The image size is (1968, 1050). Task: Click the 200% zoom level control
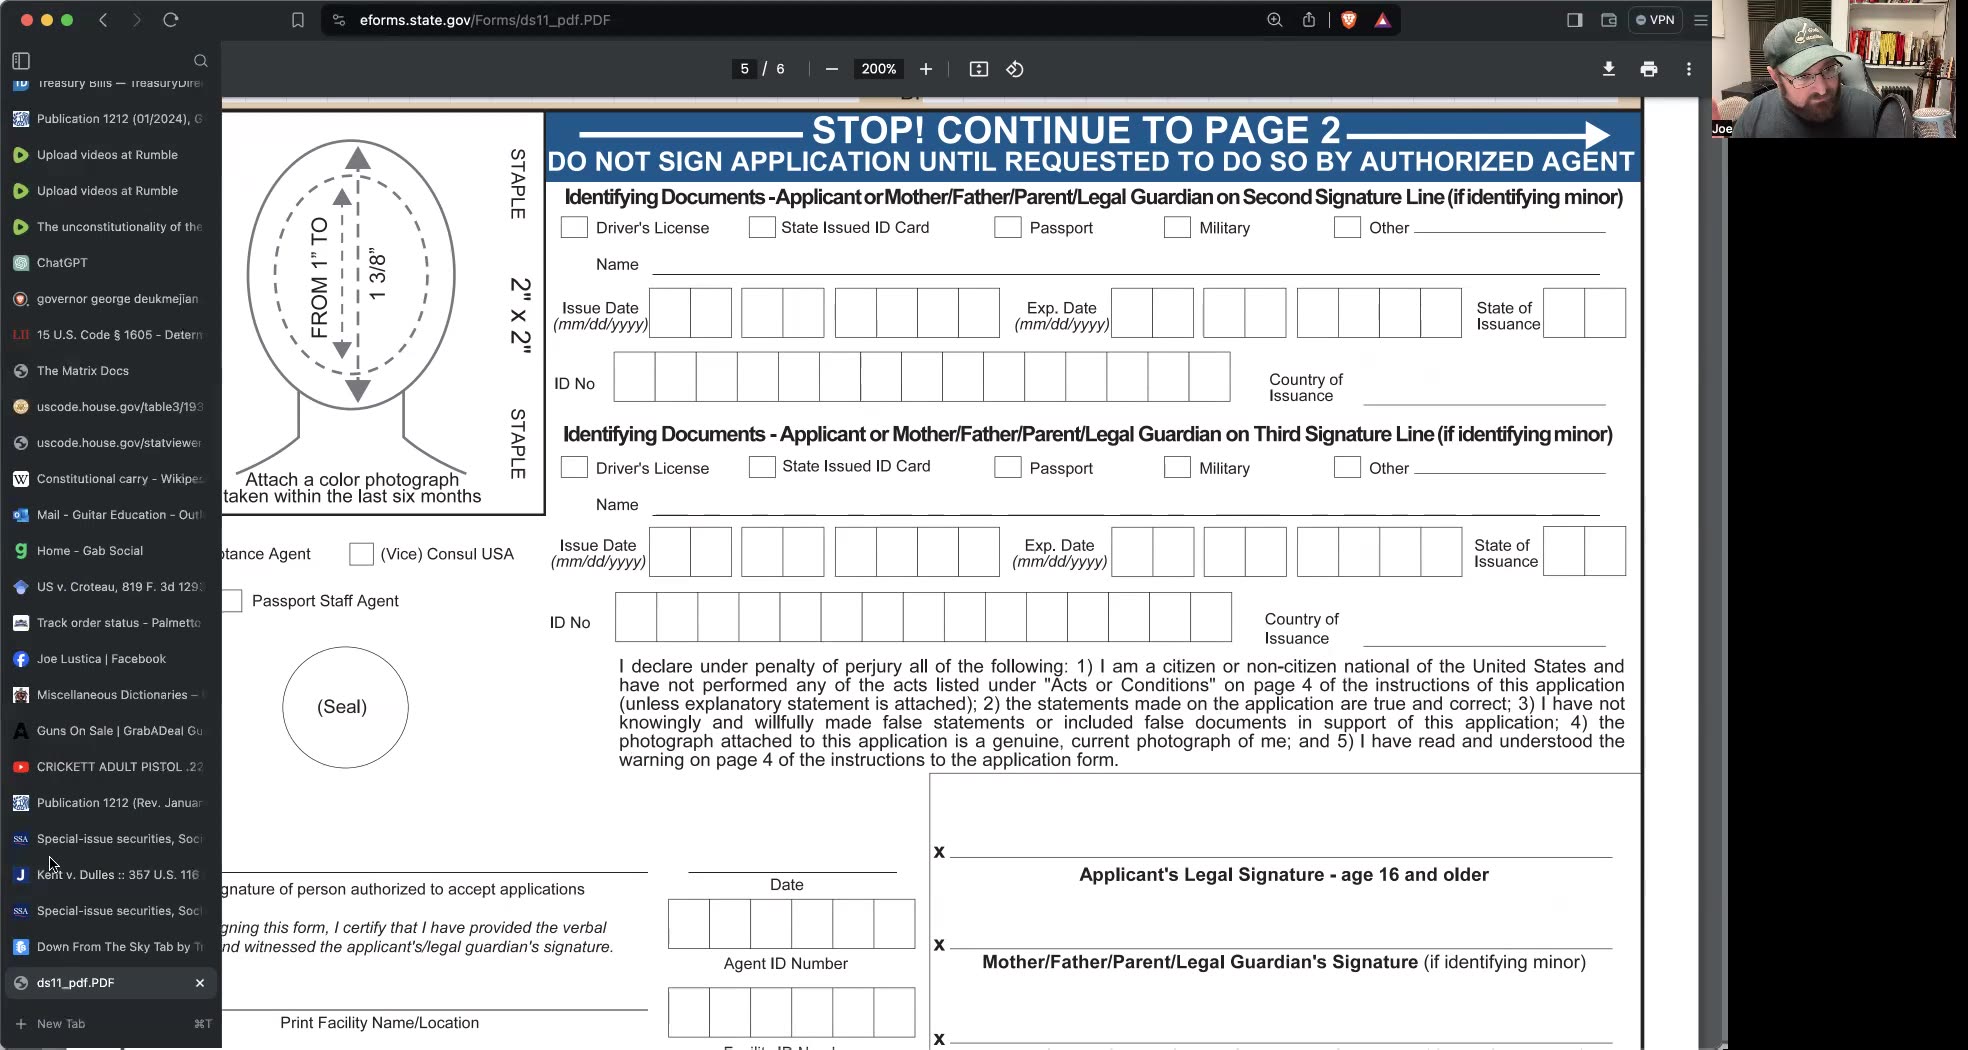878,69
